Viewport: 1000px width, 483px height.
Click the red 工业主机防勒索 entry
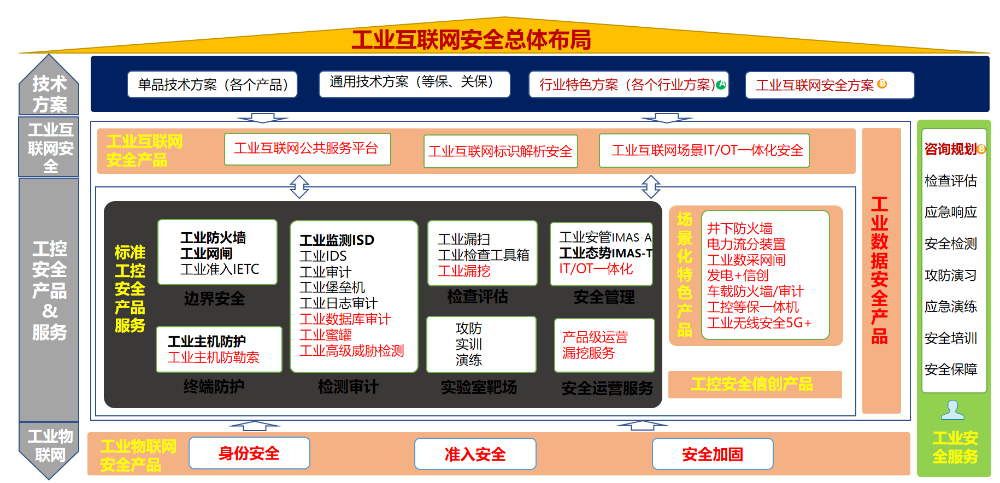(x=214, y=357)
